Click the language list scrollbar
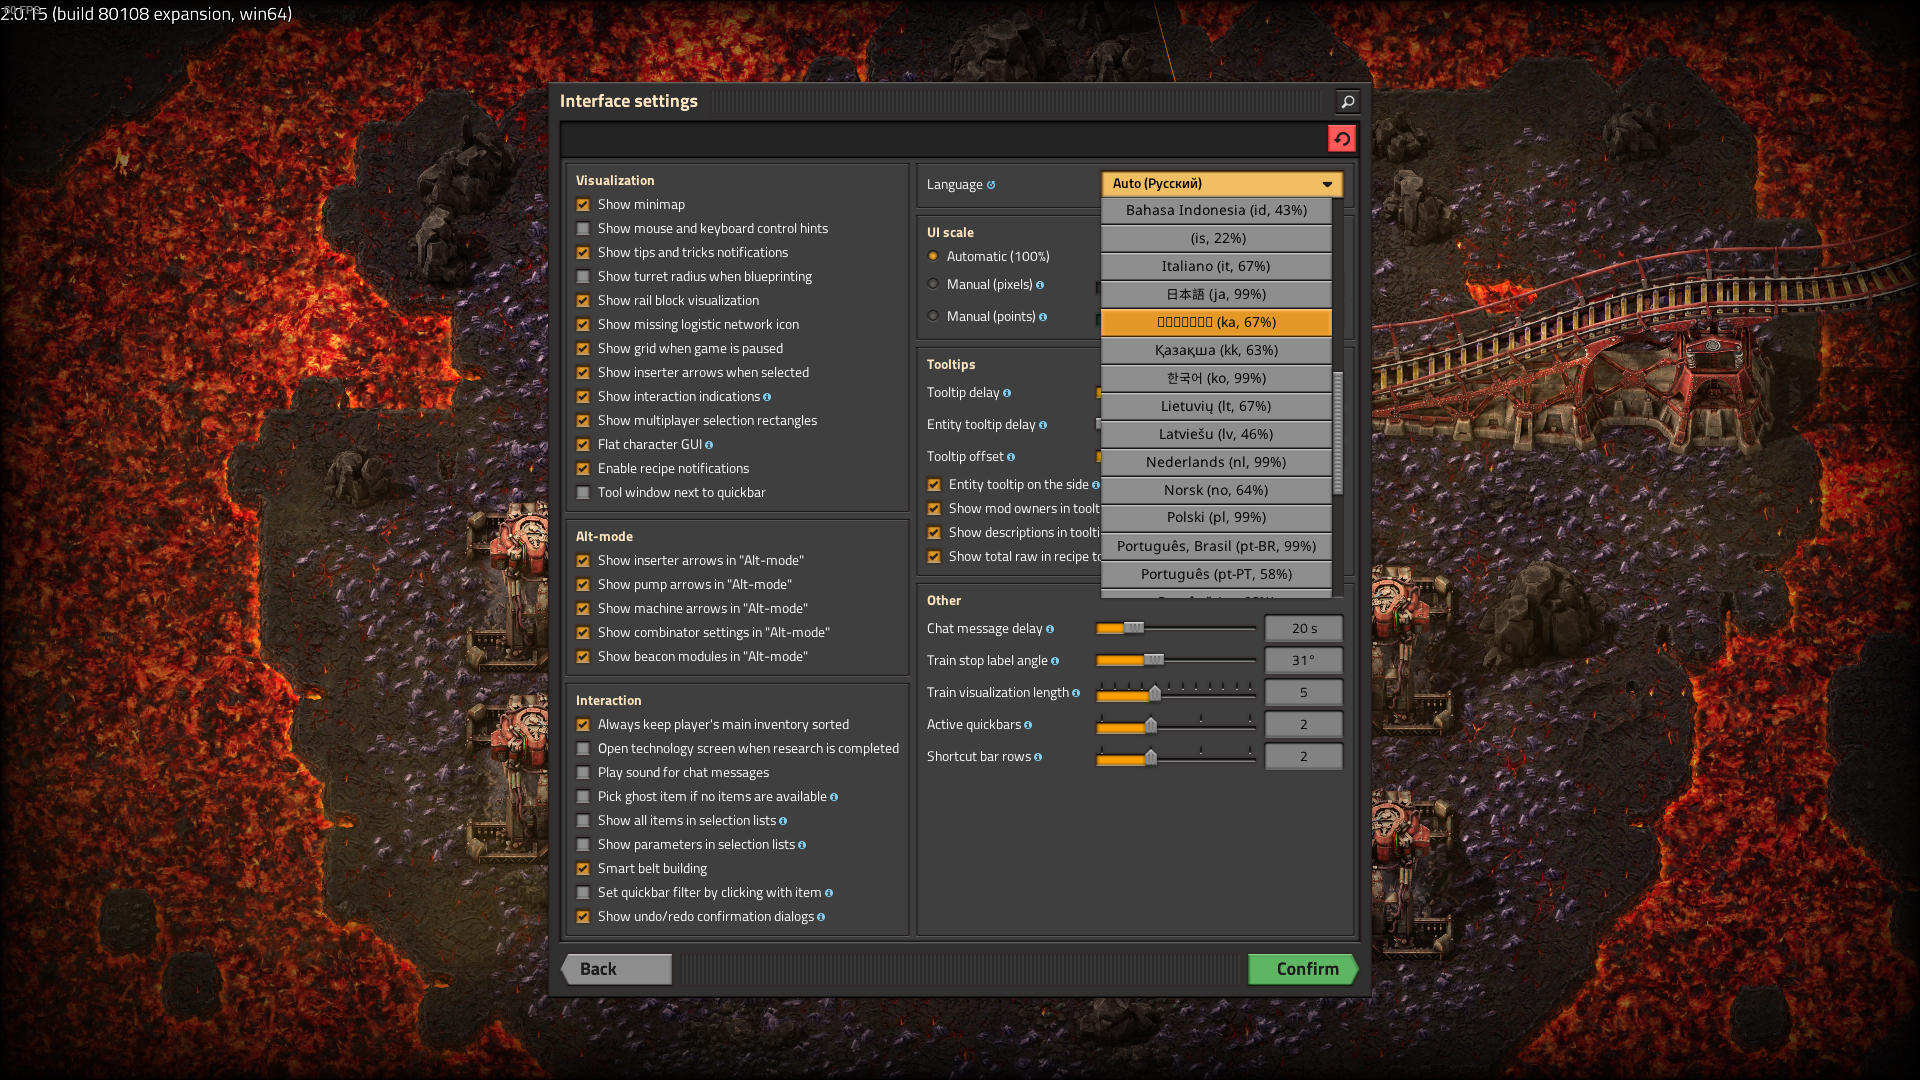This screenshot has height=1080, width=1920. (1338, 433)
